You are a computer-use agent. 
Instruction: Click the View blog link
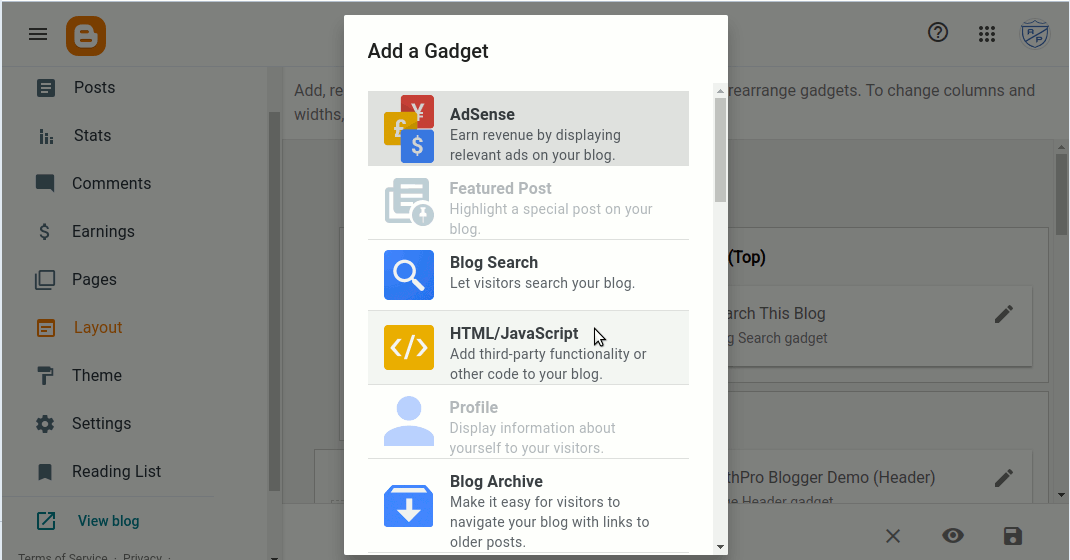108,521
